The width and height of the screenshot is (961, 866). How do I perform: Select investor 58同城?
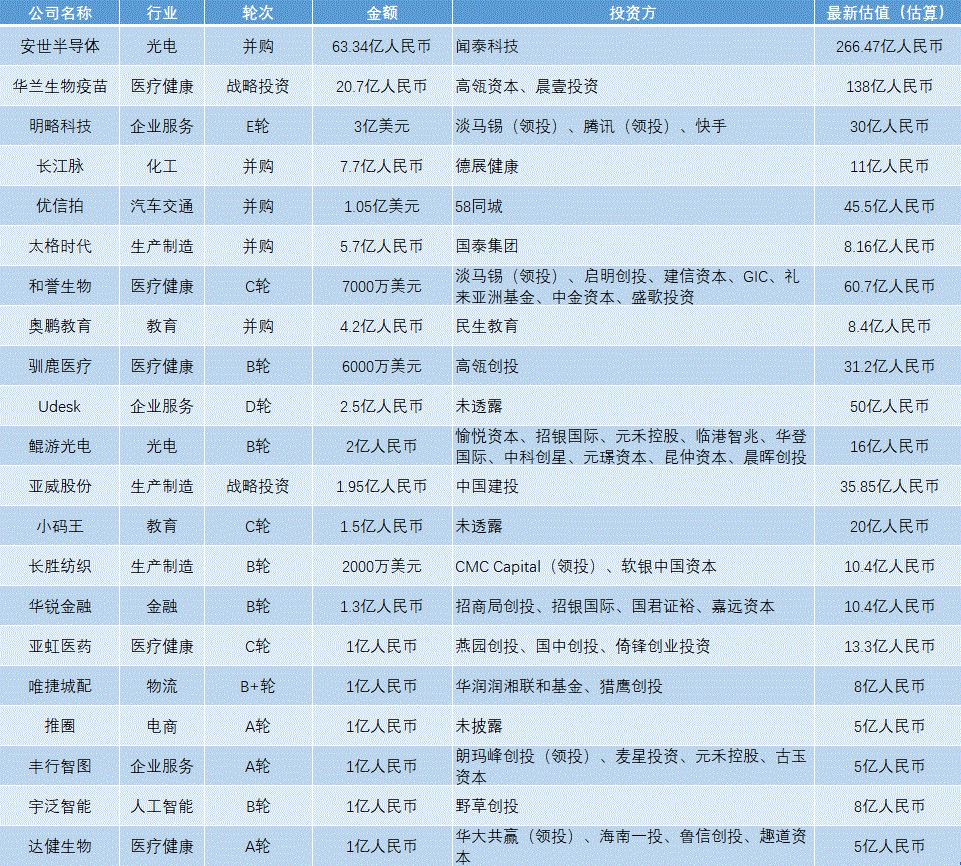[479, 206]
